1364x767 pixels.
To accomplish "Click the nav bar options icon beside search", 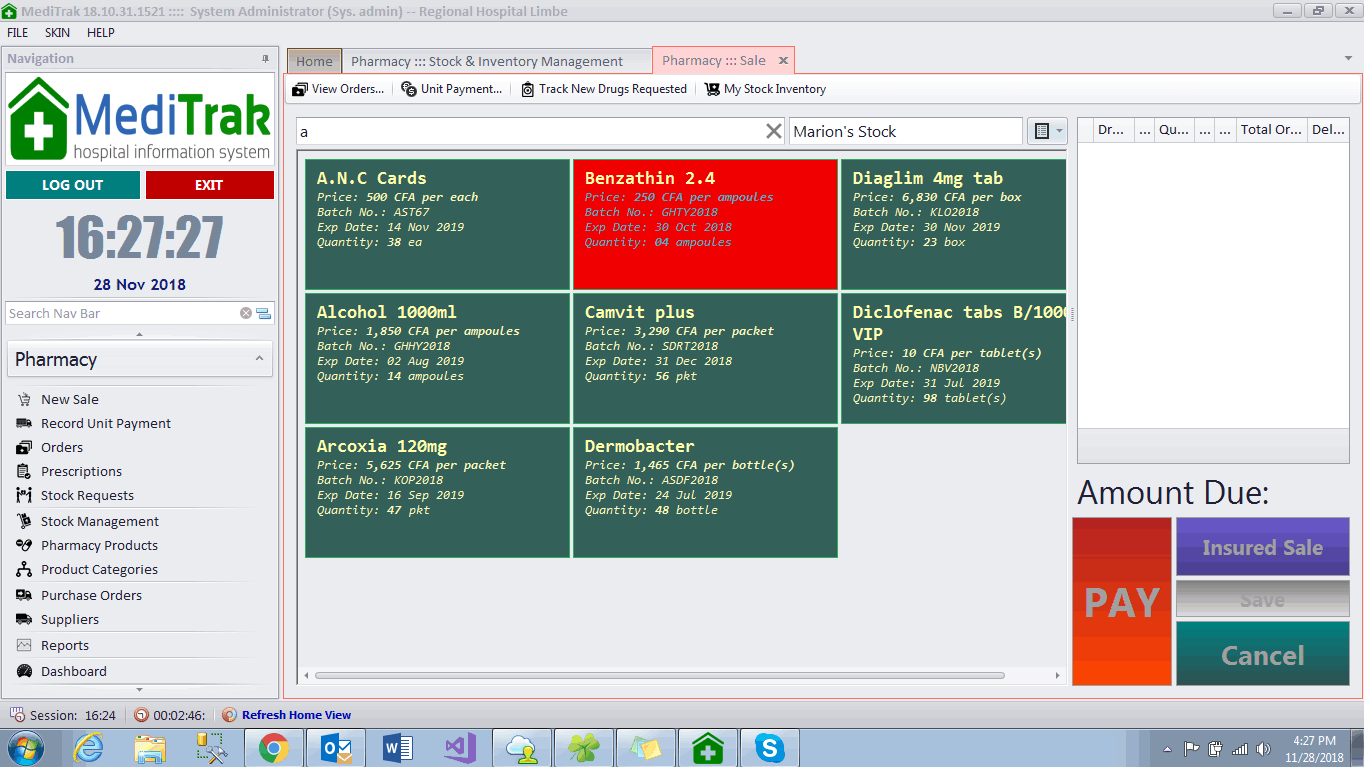I will 264,313.
